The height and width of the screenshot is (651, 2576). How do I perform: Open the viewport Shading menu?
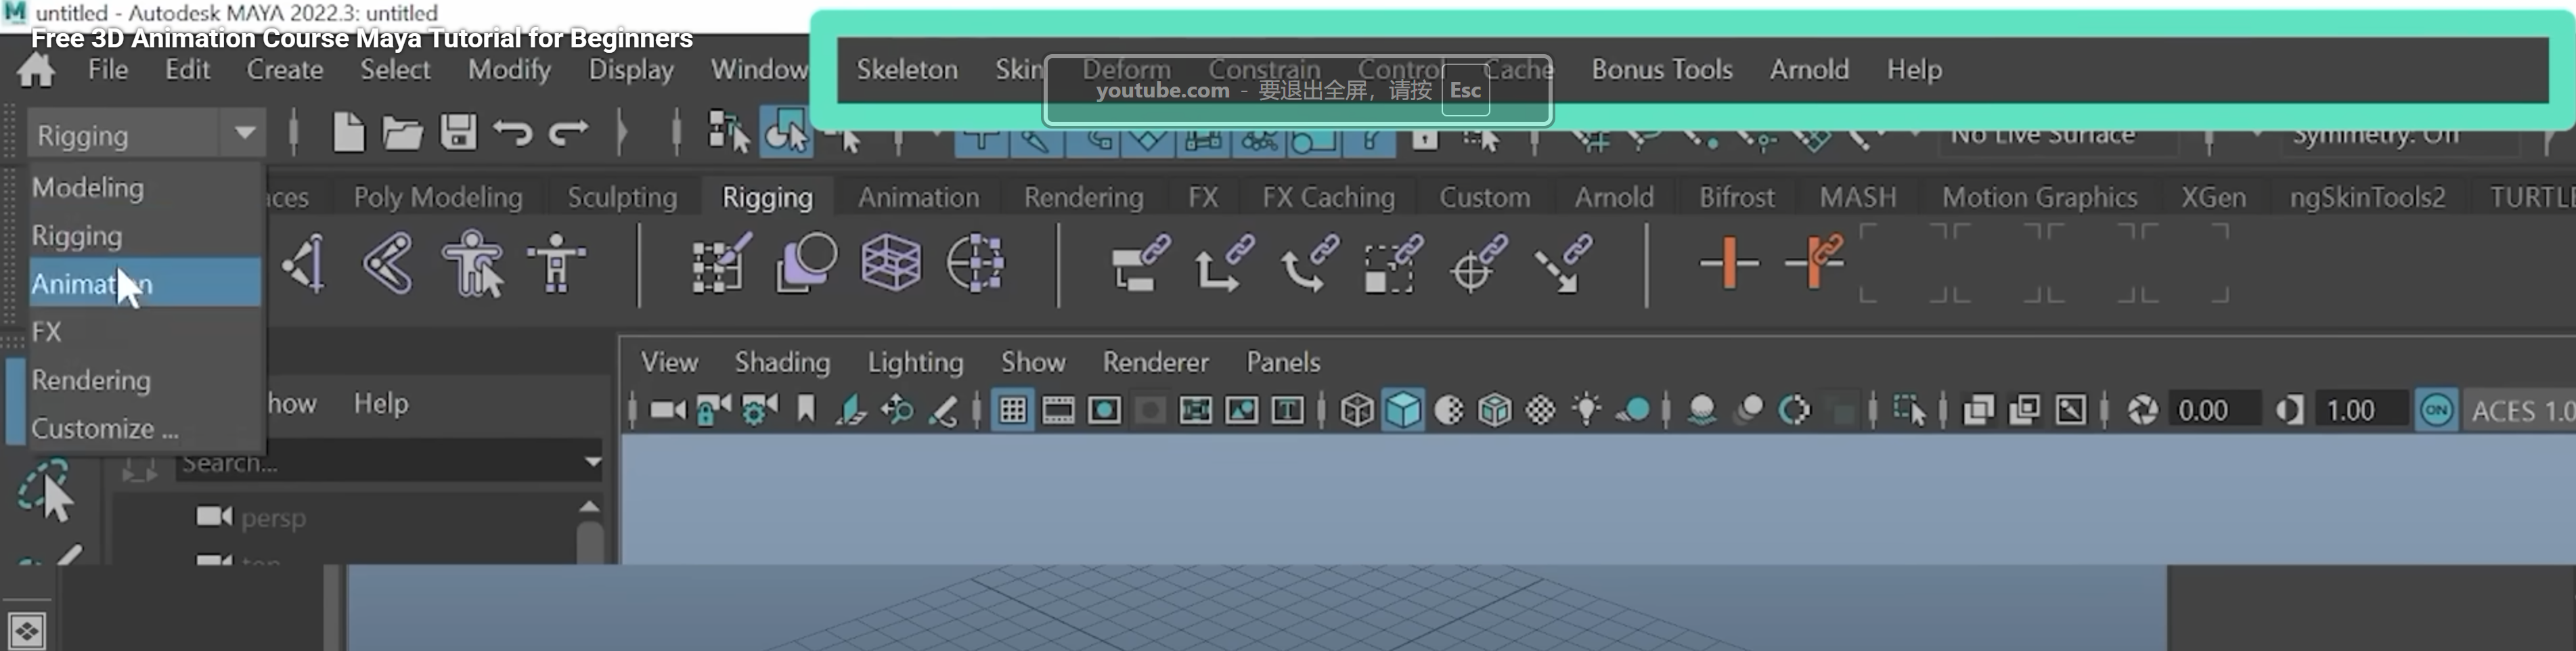pyautogui.click(x=782, y=363)
